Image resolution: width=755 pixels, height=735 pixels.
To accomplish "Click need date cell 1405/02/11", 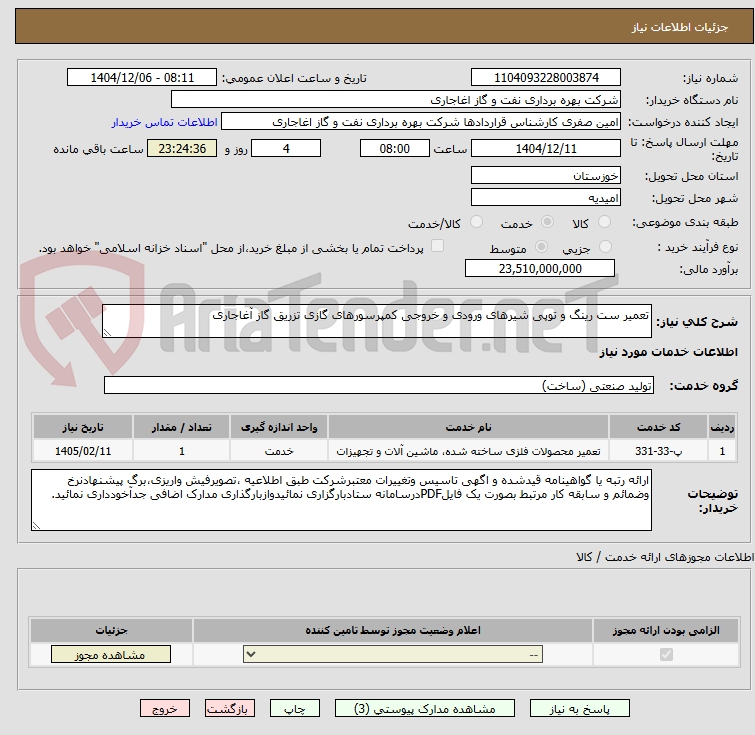I will tap(83, 451).
